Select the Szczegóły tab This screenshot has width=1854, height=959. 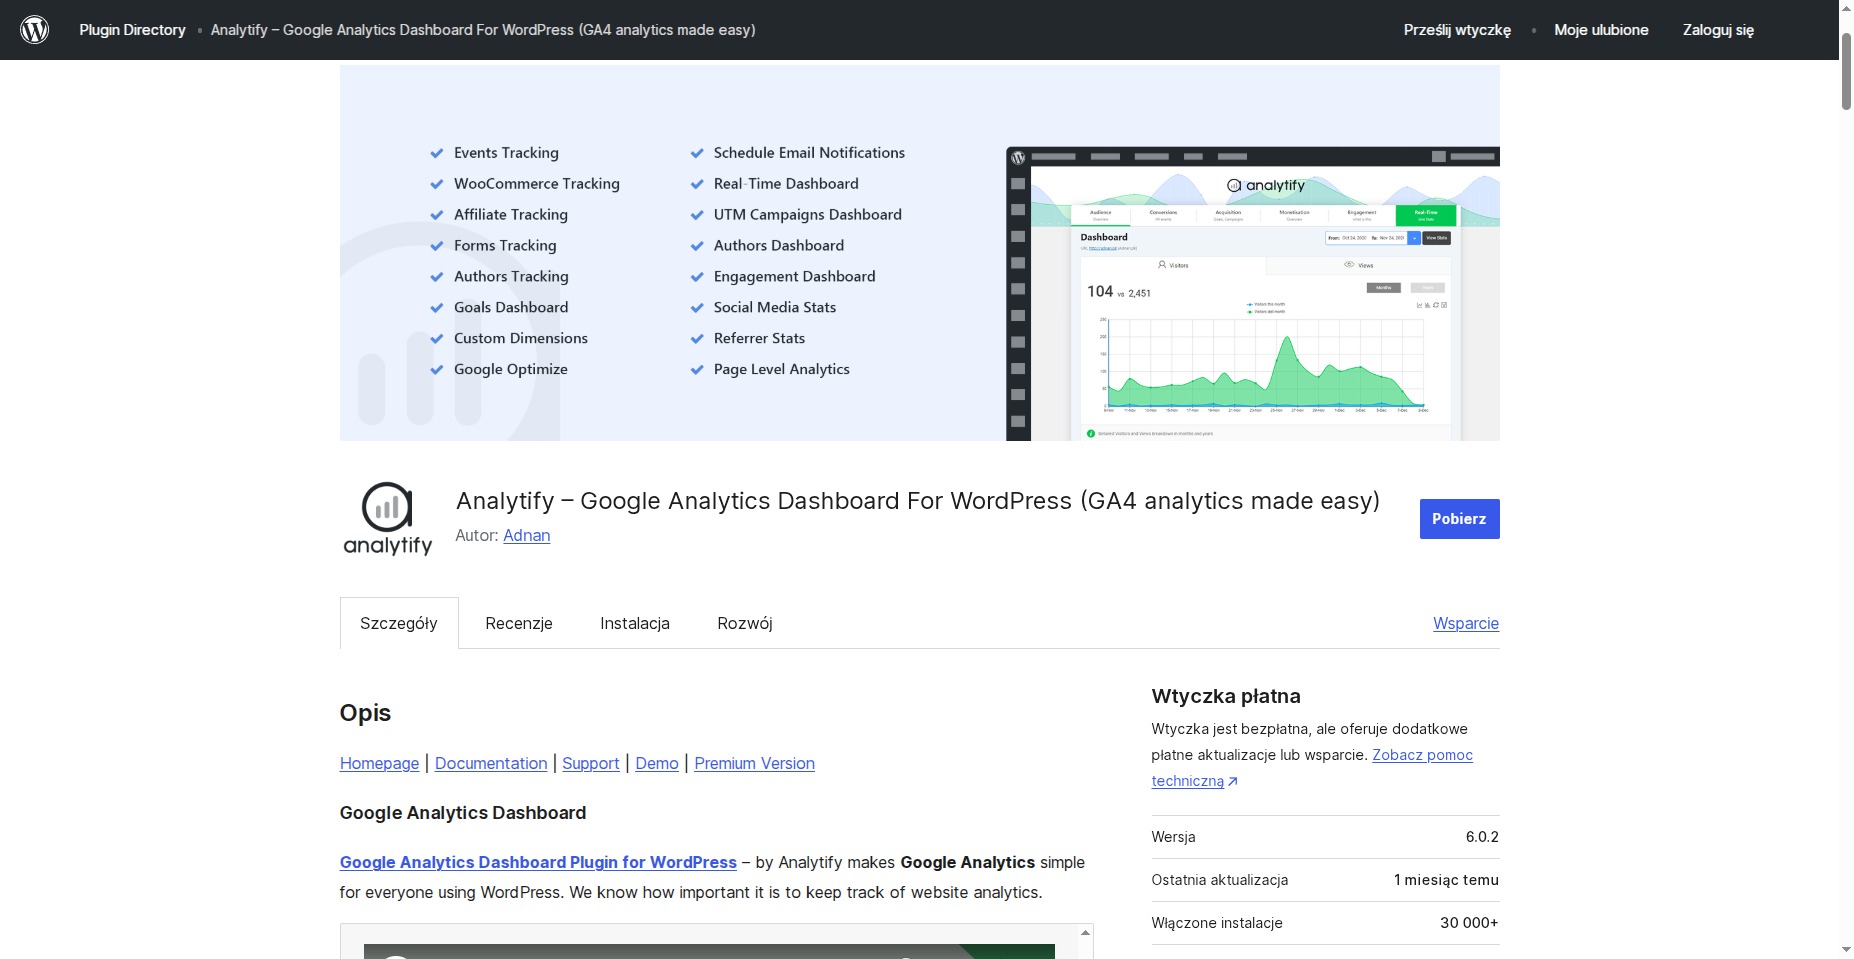pyautogui.click(x=399, y=623)
